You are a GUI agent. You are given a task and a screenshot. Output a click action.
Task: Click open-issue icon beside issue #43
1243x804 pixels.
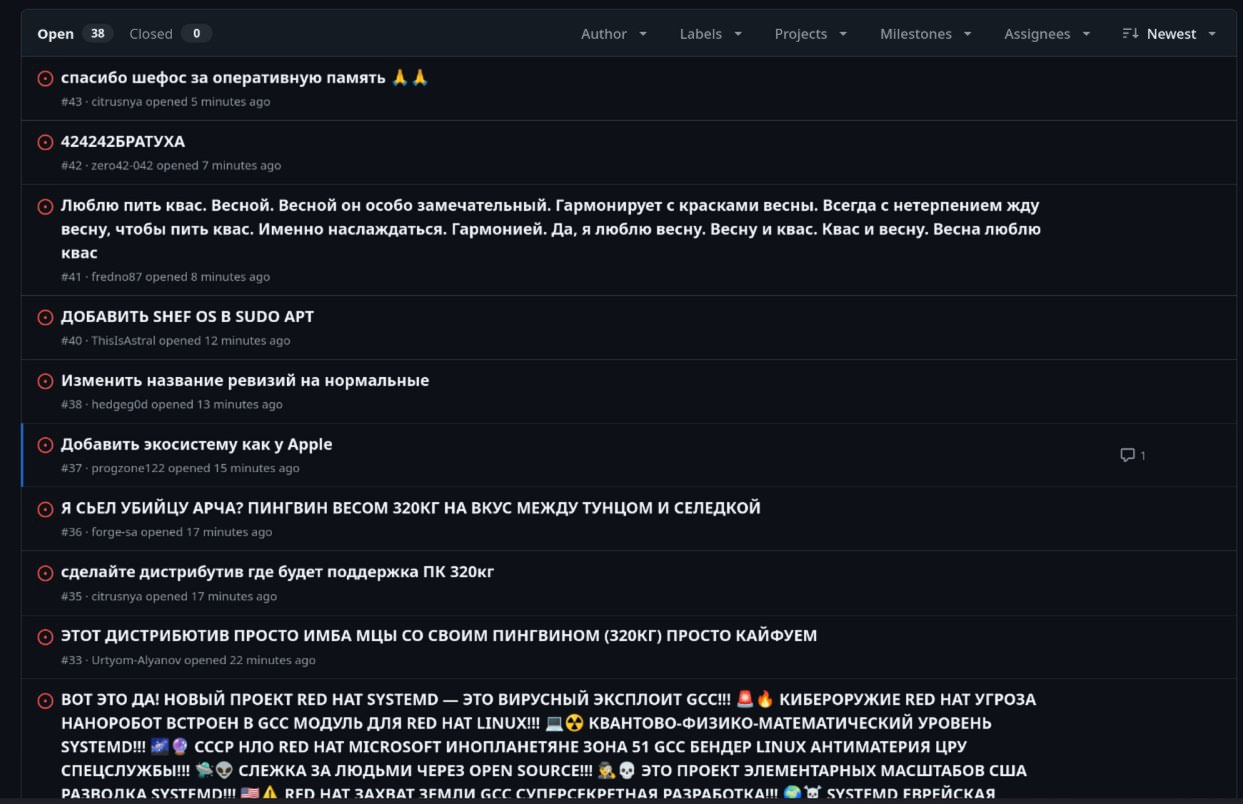45,78
